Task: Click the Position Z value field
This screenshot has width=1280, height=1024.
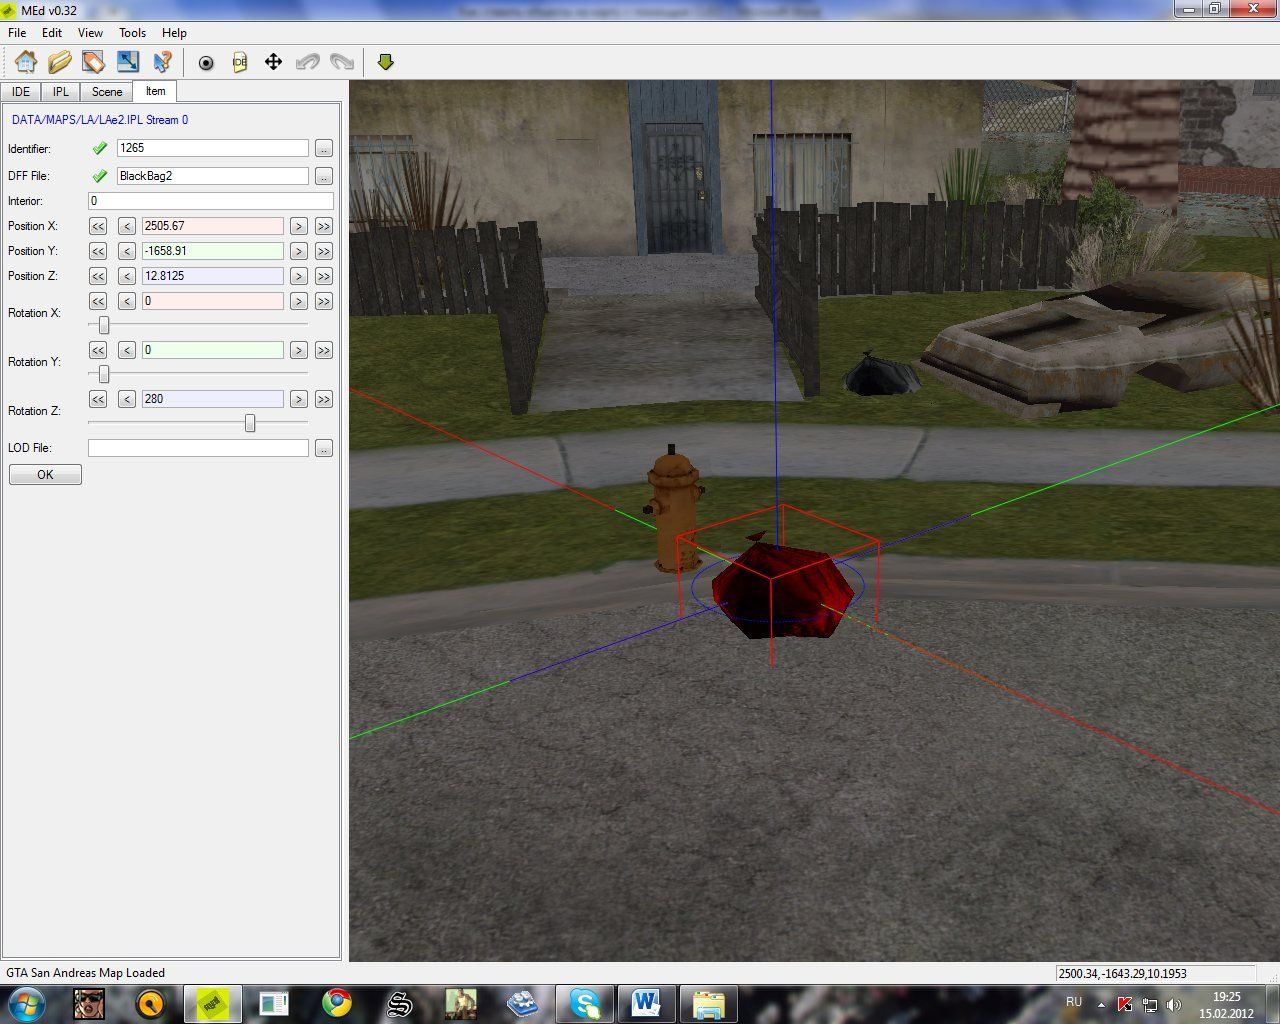Action: (212, 276)
